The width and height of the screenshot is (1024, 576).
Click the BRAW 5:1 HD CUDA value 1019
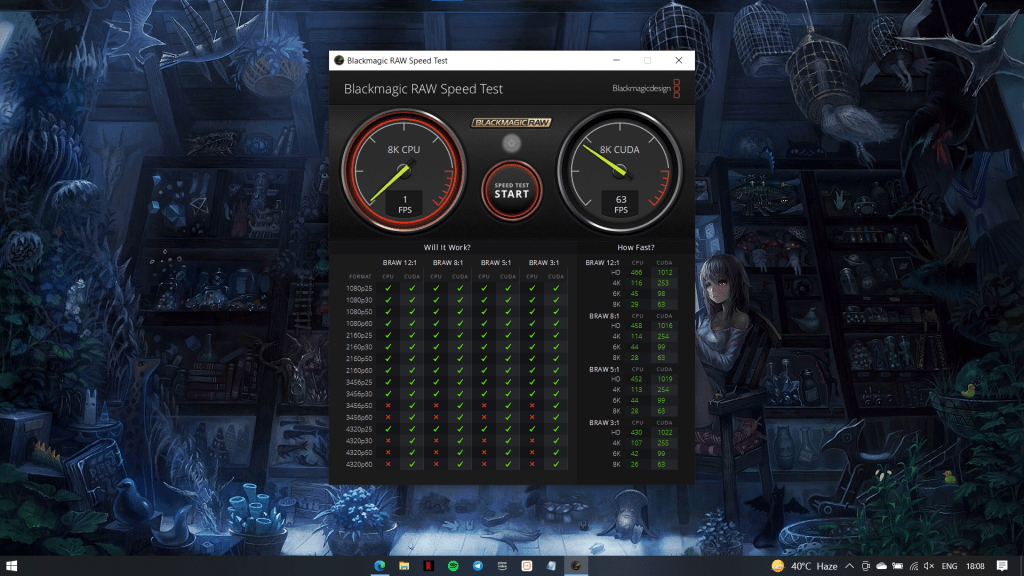click(x=665, y=379)
